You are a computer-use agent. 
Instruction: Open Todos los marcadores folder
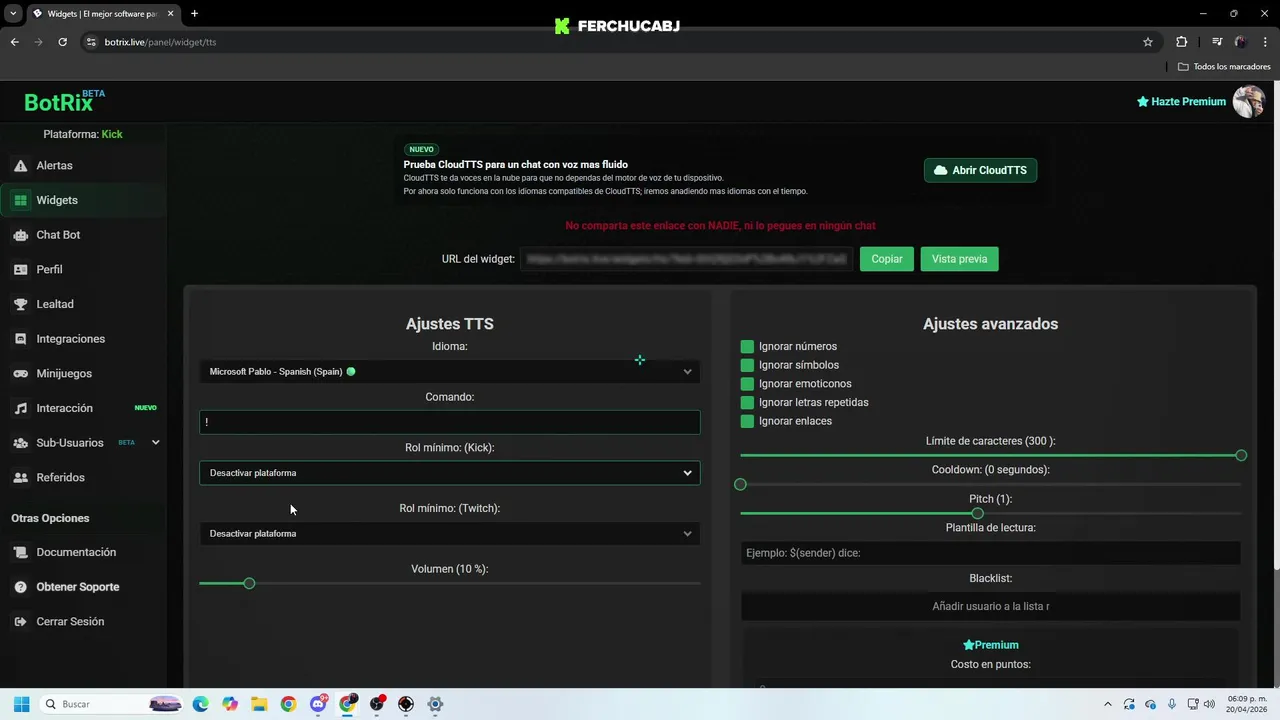1224,67
